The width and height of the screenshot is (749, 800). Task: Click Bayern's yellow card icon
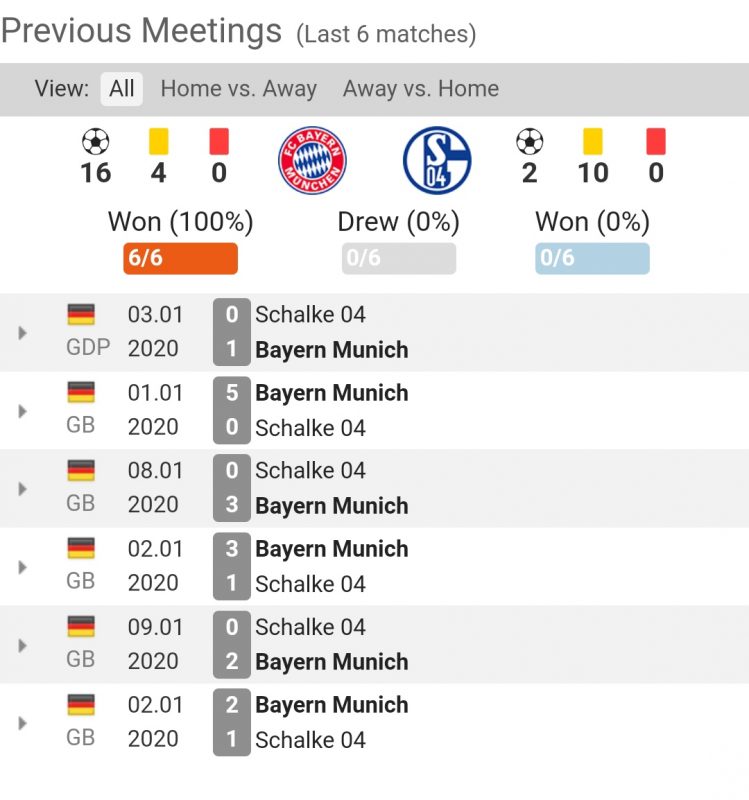[x=158, y=142]
